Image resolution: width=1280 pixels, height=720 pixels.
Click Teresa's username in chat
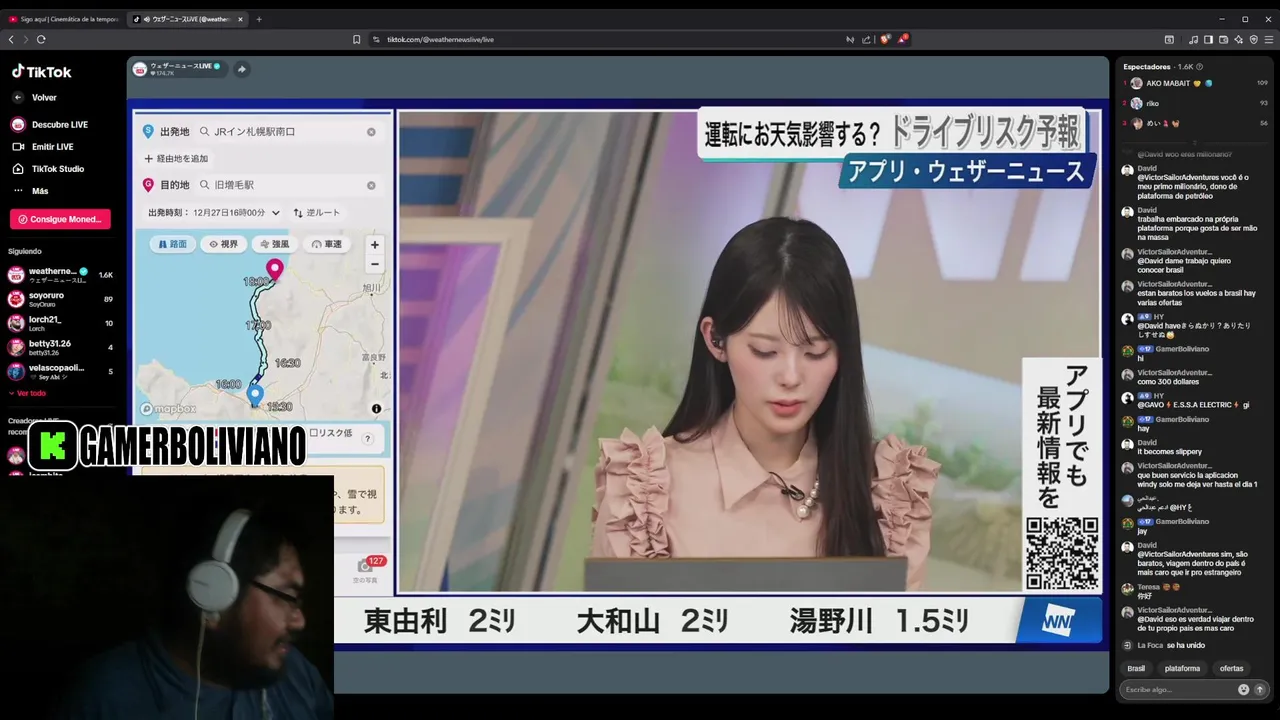[x=1148, y=587]
